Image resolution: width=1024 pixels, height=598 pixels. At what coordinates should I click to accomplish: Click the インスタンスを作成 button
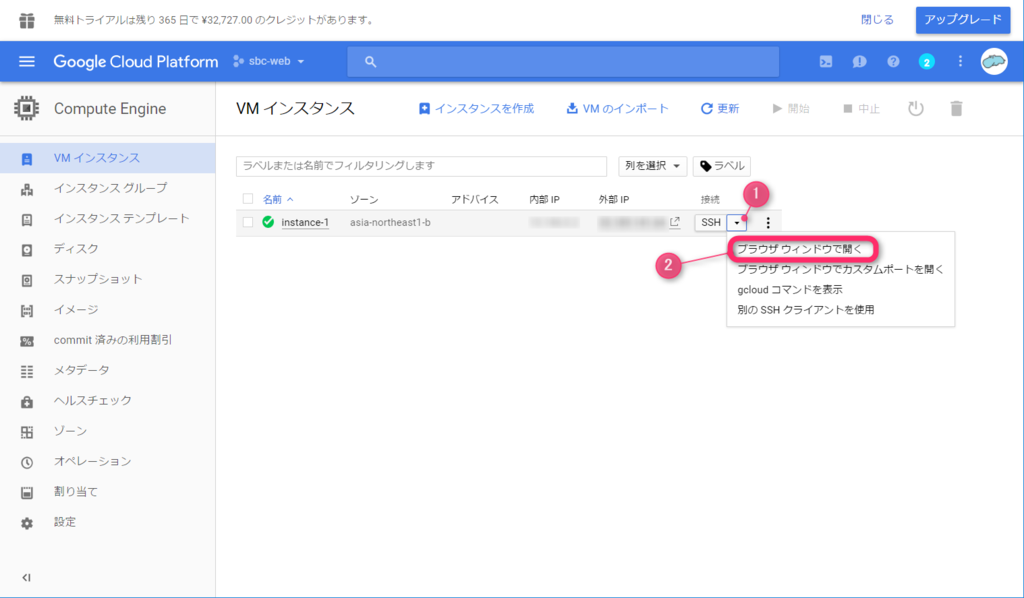[476, 108]
